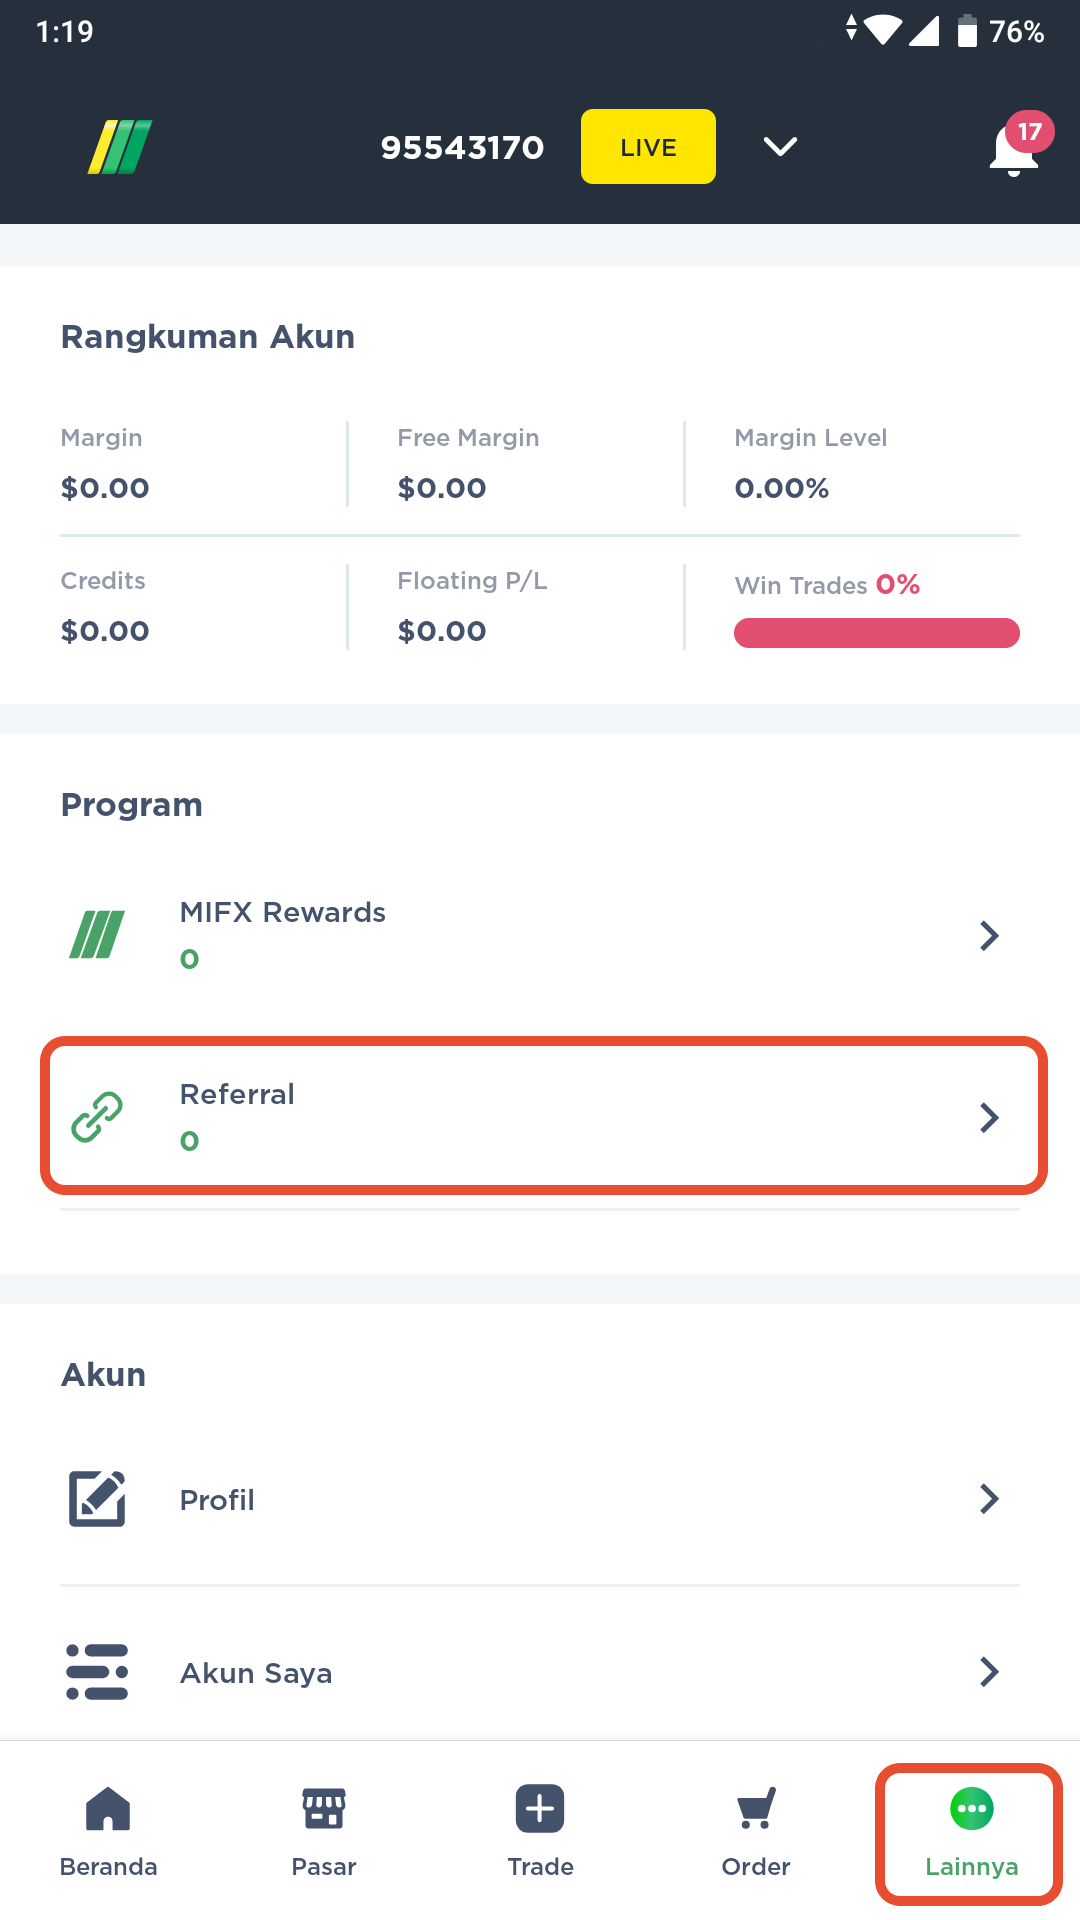Expand MIFX Rewards using the right arrow
The image size is (1080, 1920).
[989, 935]
